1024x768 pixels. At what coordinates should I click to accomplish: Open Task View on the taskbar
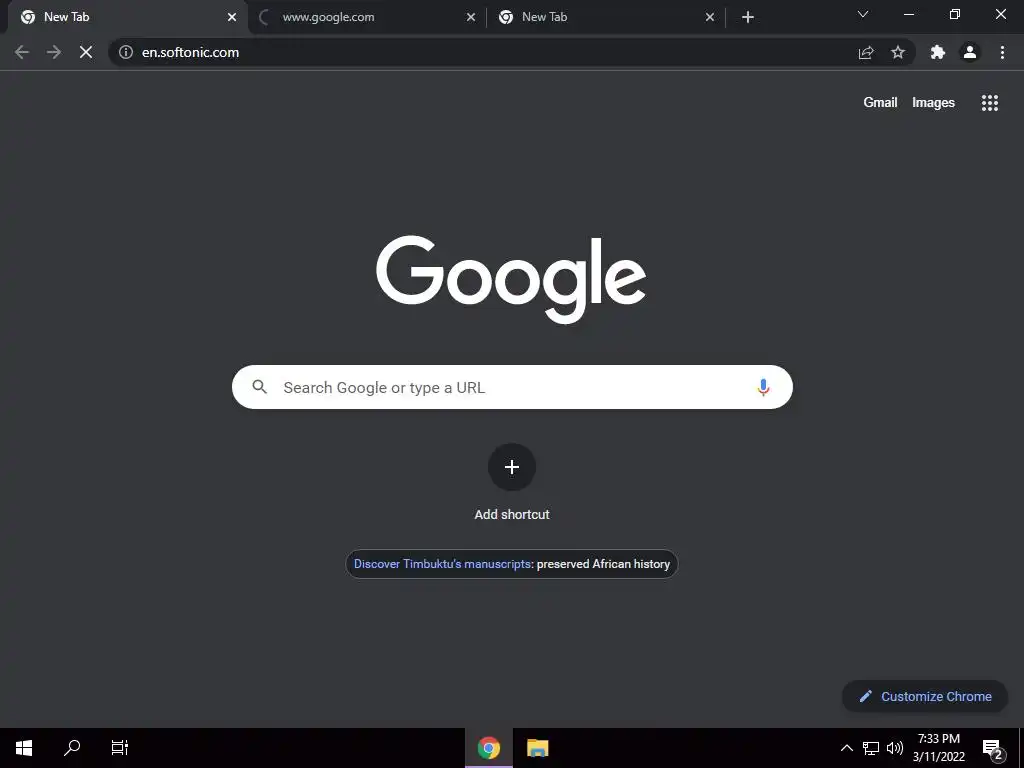(120, 748)
